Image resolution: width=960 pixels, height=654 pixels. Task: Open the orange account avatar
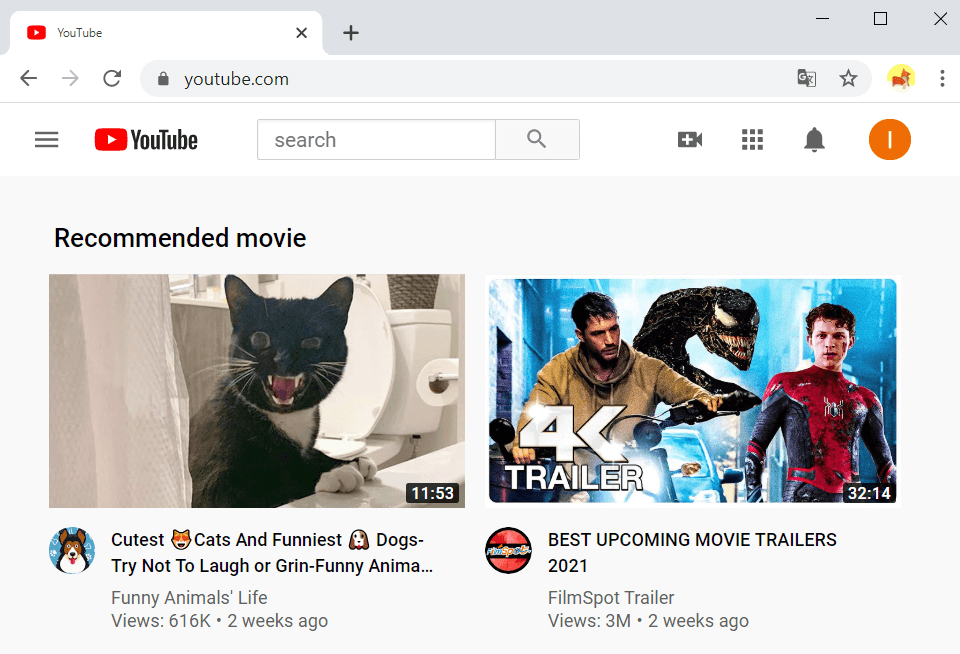pyautogui.click(x=890, y=140)
